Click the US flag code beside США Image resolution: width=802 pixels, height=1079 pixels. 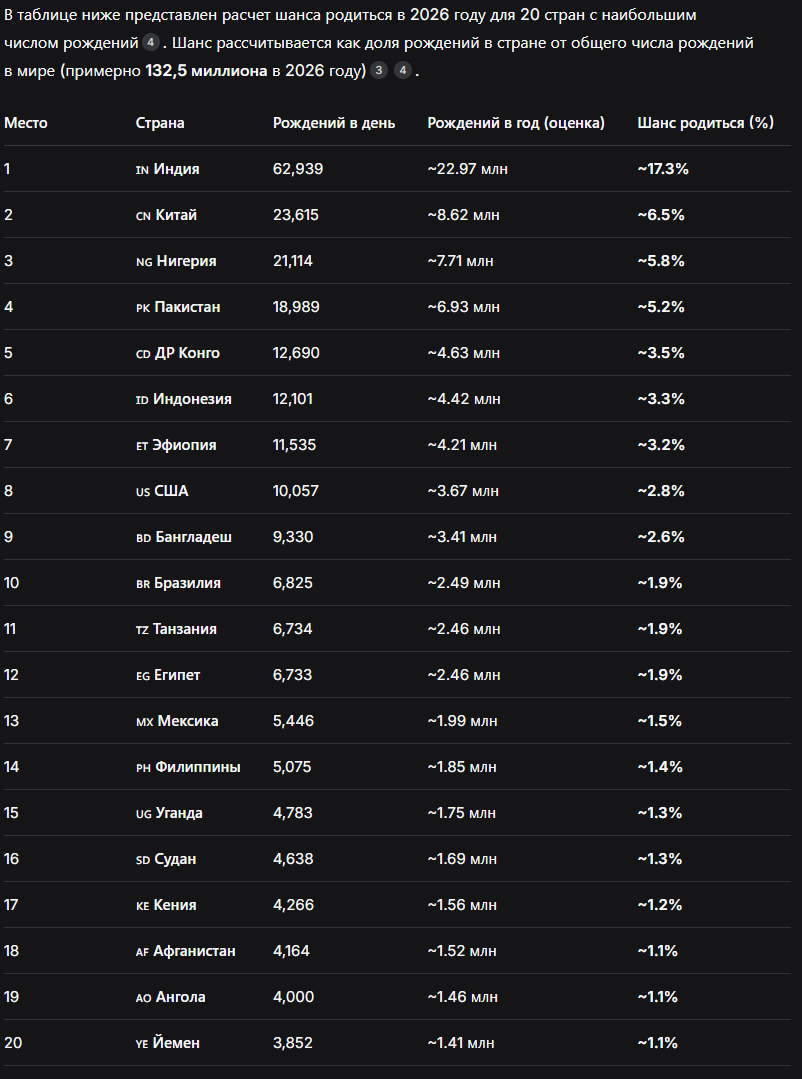(143, 491)
